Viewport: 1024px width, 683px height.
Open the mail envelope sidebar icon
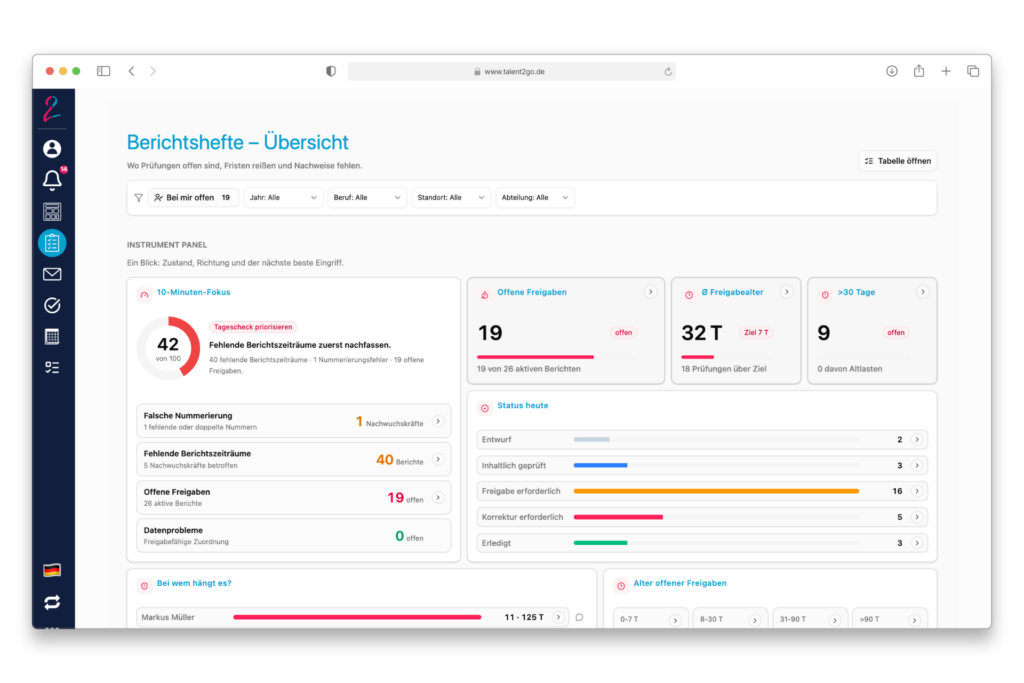coord(52,274)
